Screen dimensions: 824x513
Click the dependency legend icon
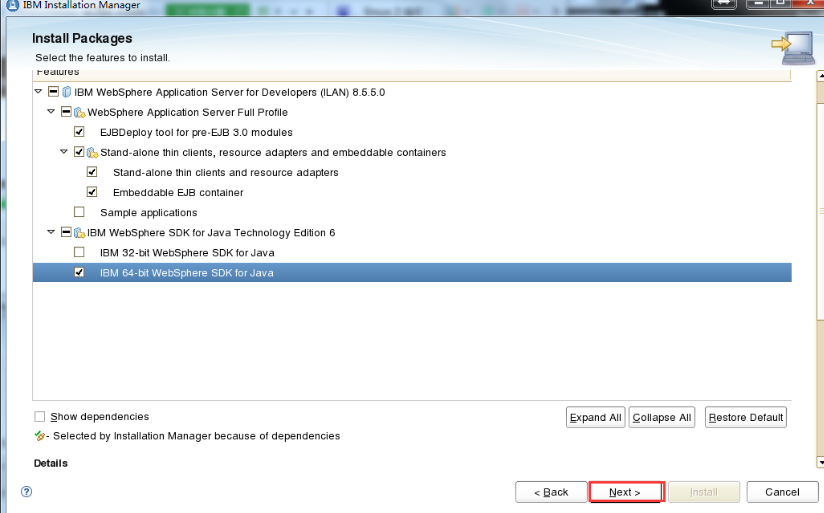click(39, 436)
